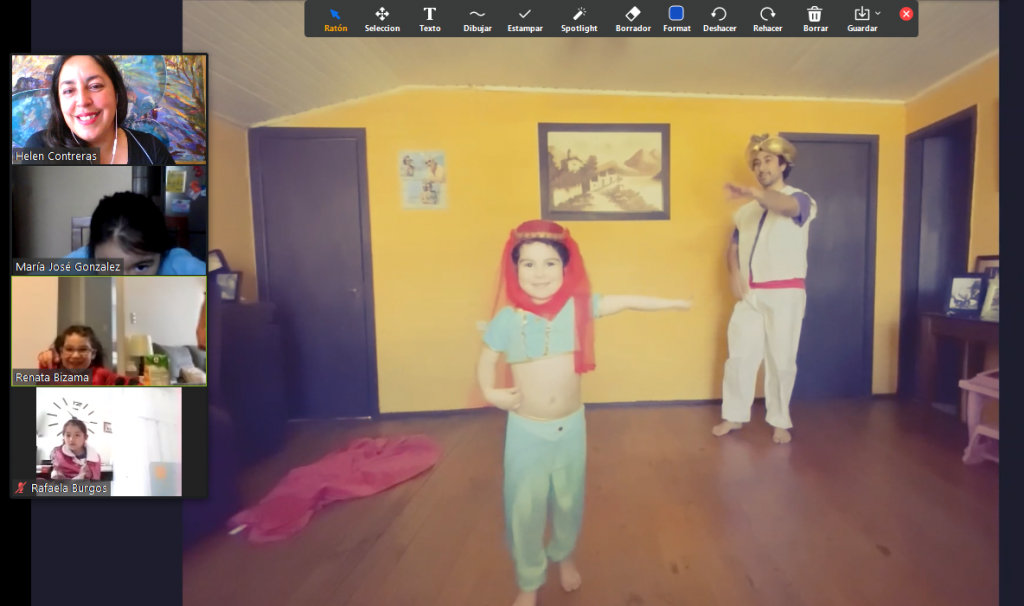Image resolution: width=1024 pixels, height=606 pixels.
Task: Switch to the Borrador eraser tool
Action: tap(632, 18)
